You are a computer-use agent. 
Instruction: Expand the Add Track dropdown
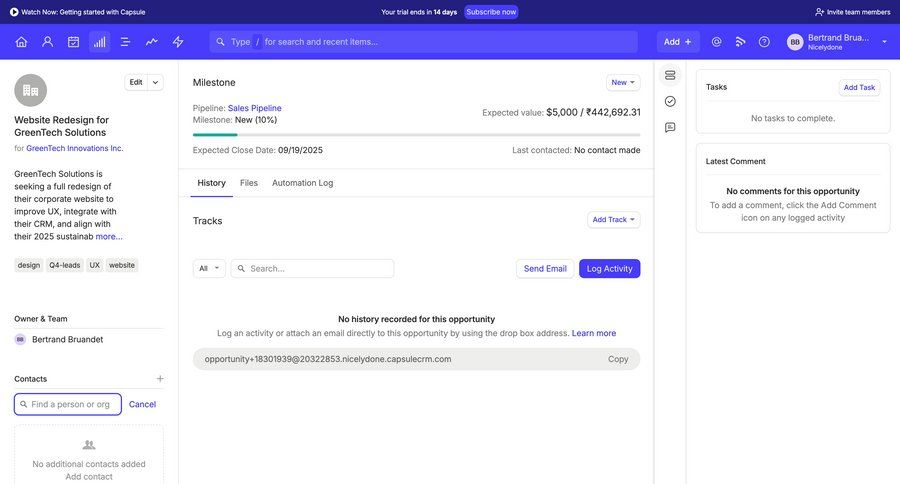tap(614, 220)
